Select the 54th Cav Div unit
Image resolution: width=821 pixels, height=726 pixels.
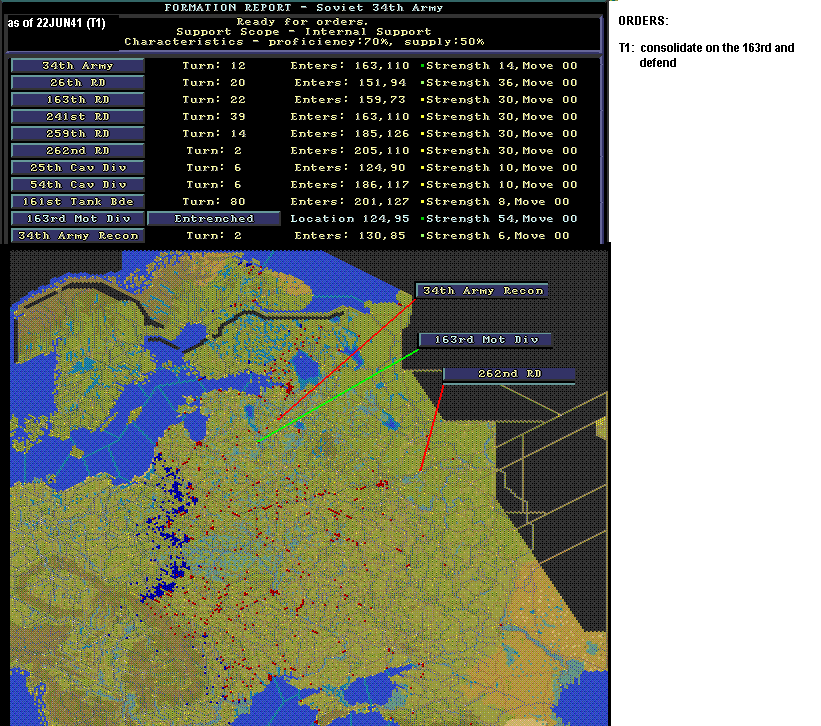pyautogui.click(x=77, y=185)
